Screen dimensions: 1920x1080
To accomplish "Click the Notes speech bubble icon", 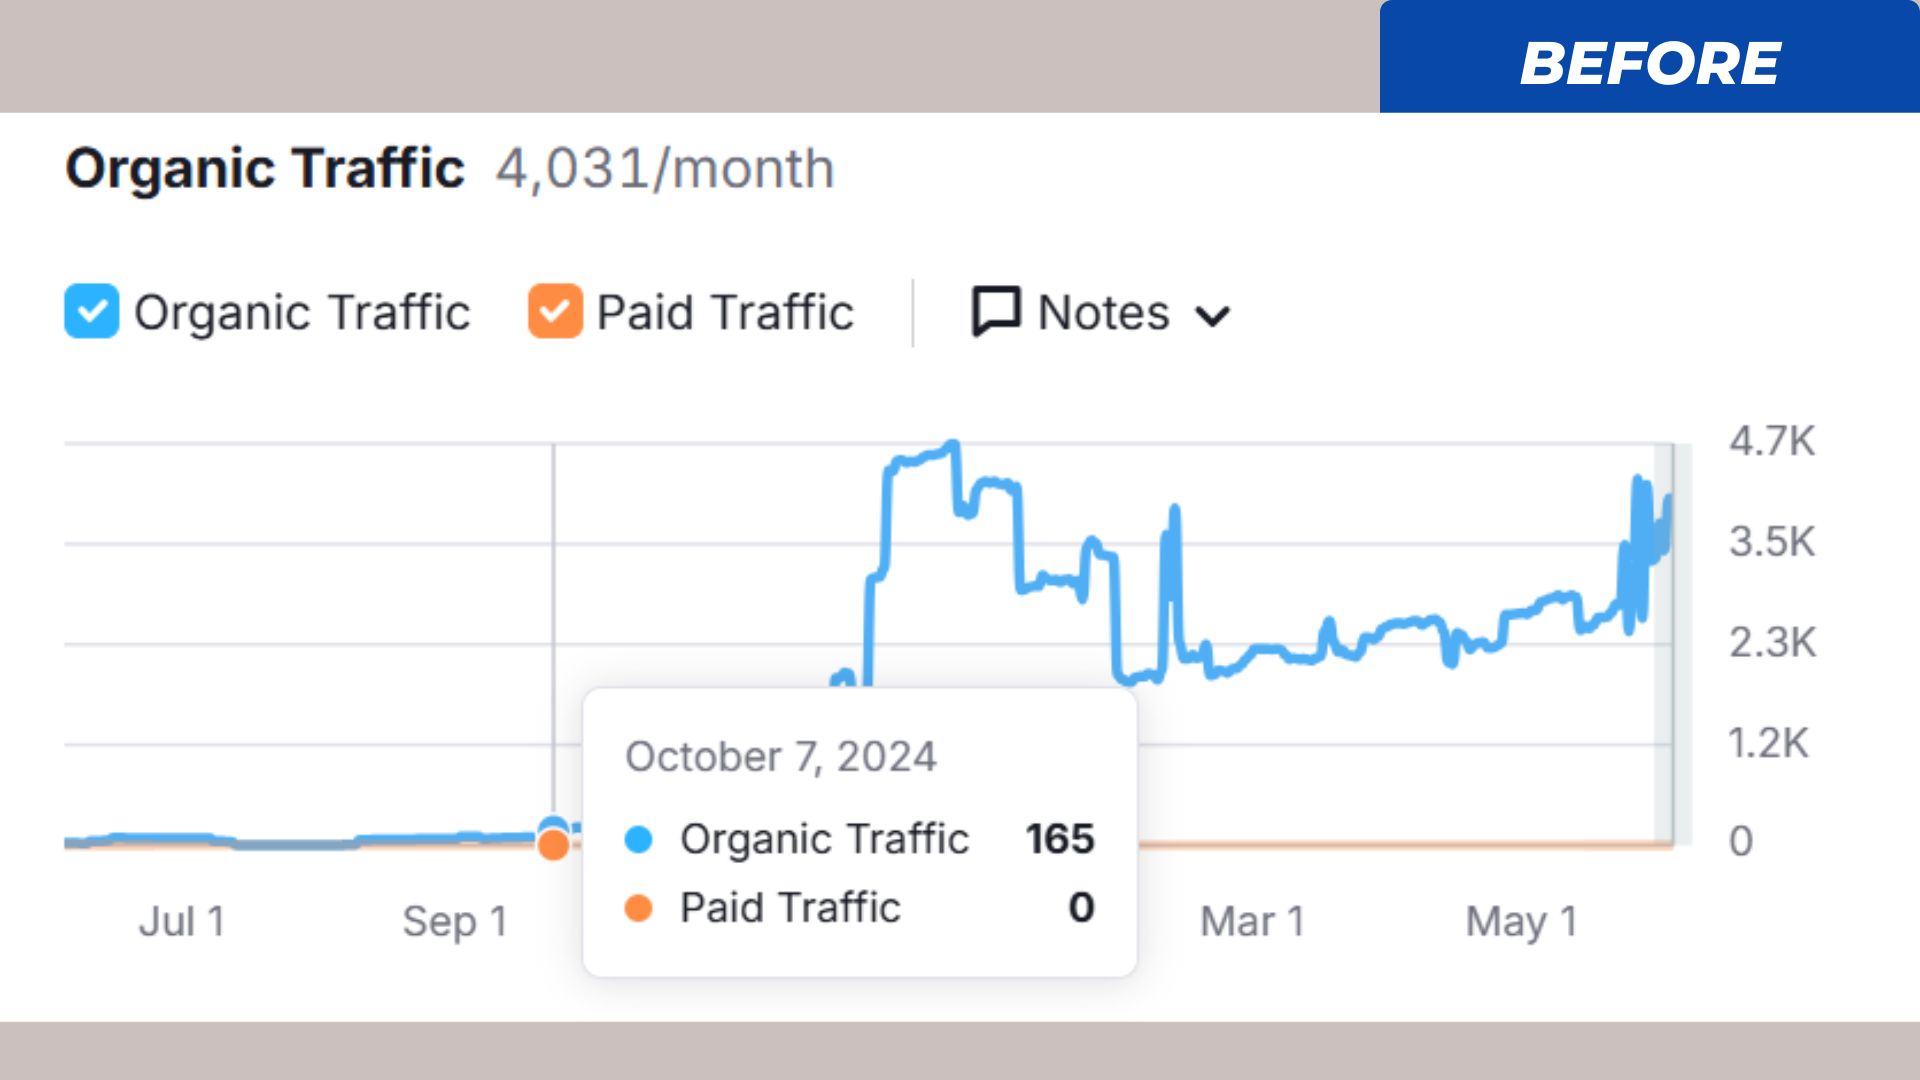I will tap(996, 311).
